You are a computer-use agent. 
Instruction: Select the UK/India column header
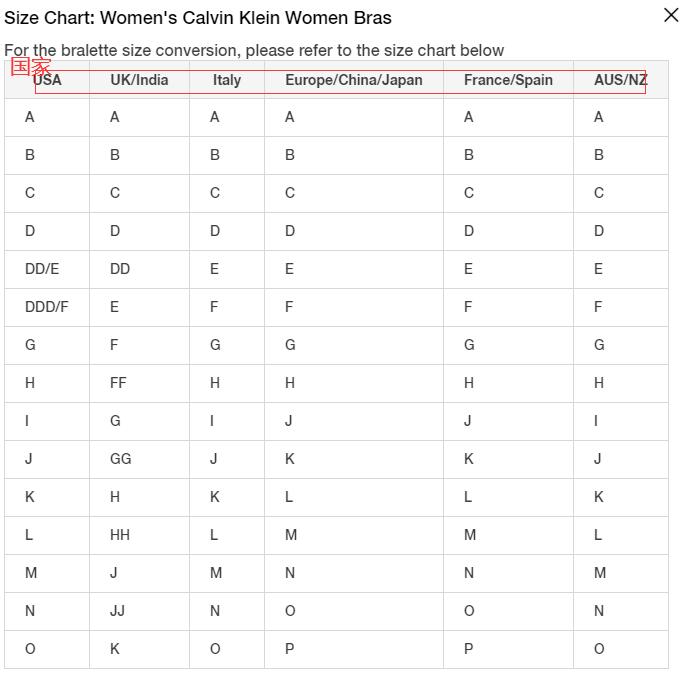coord(139,80)
